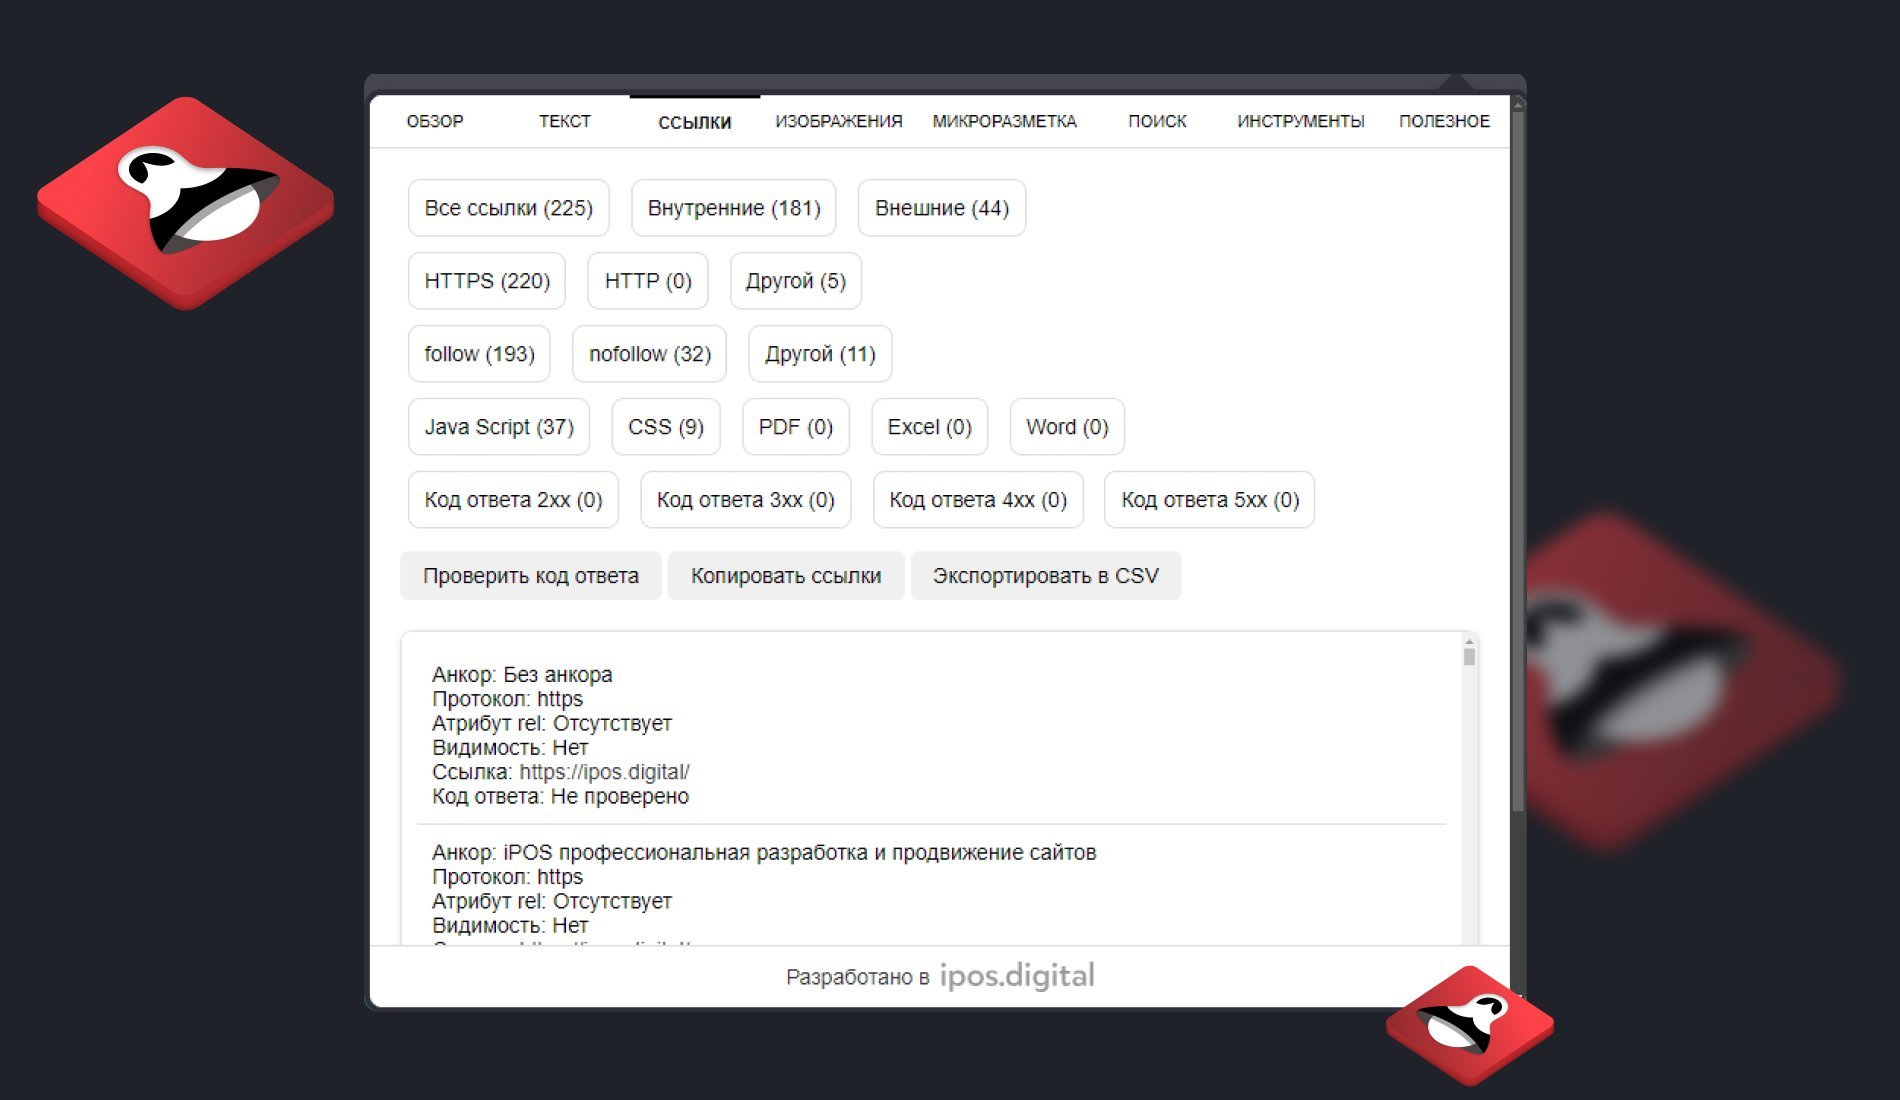Select protocol filter Другой (5)

click(x=796, y=281)
